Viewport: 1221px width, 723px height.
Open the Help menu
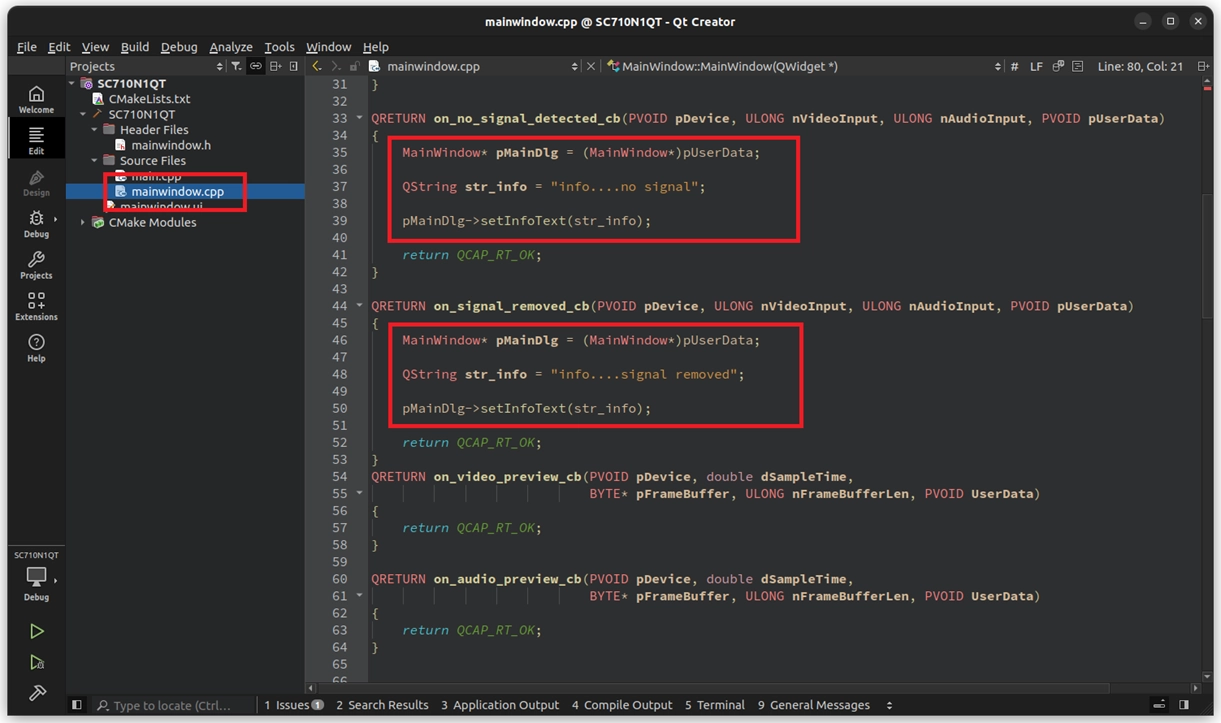pyautogui.click(x=375, y=46)
